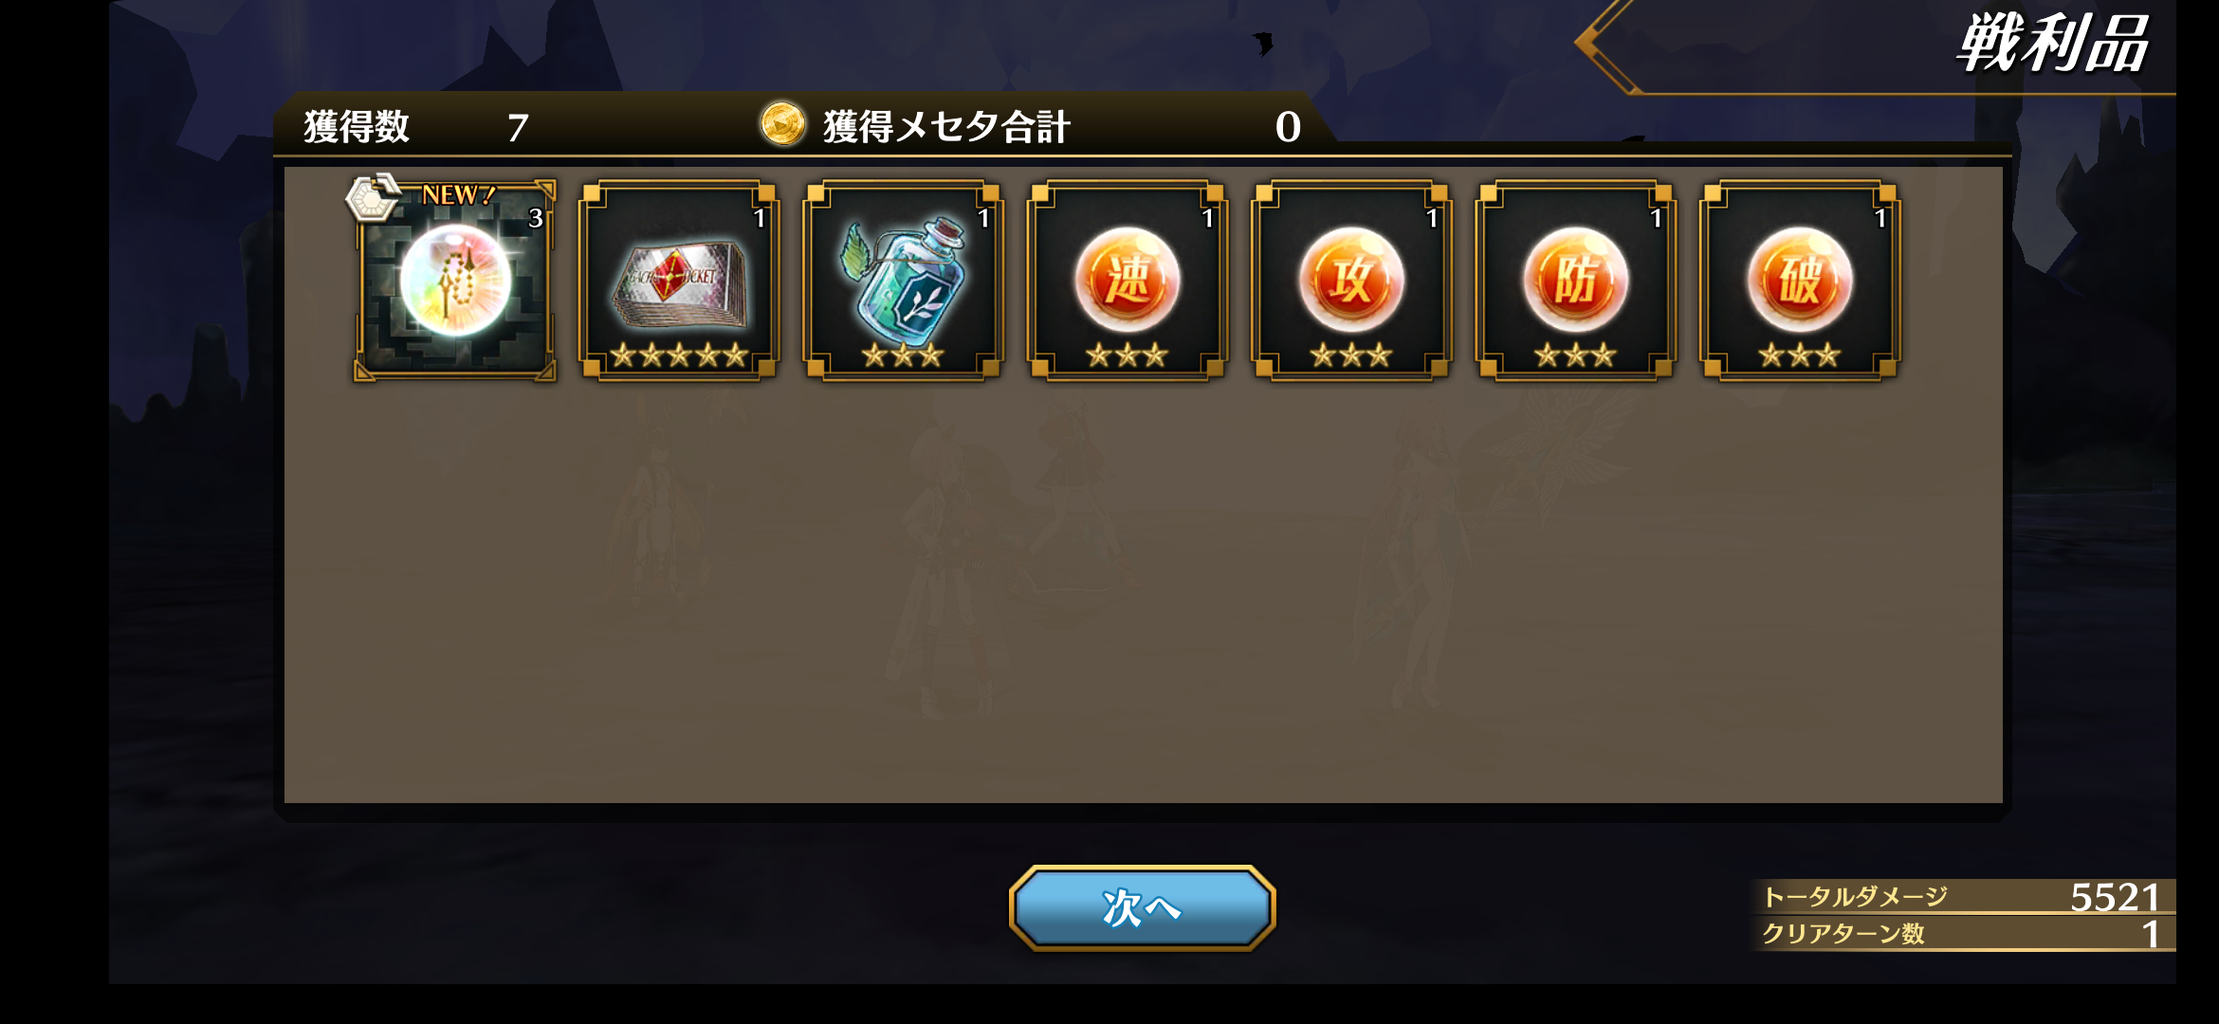This screenshot has width=2219, height=1024.
Task: Tap the blue potion bottle reward
Action: point(903,280)
